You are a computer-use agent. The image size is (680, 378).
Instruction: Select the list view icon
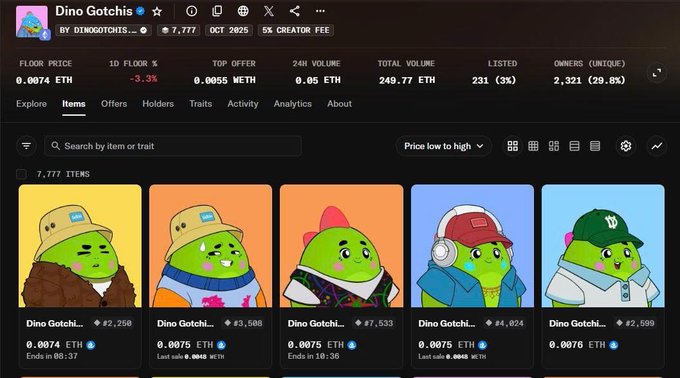point(574,146)
